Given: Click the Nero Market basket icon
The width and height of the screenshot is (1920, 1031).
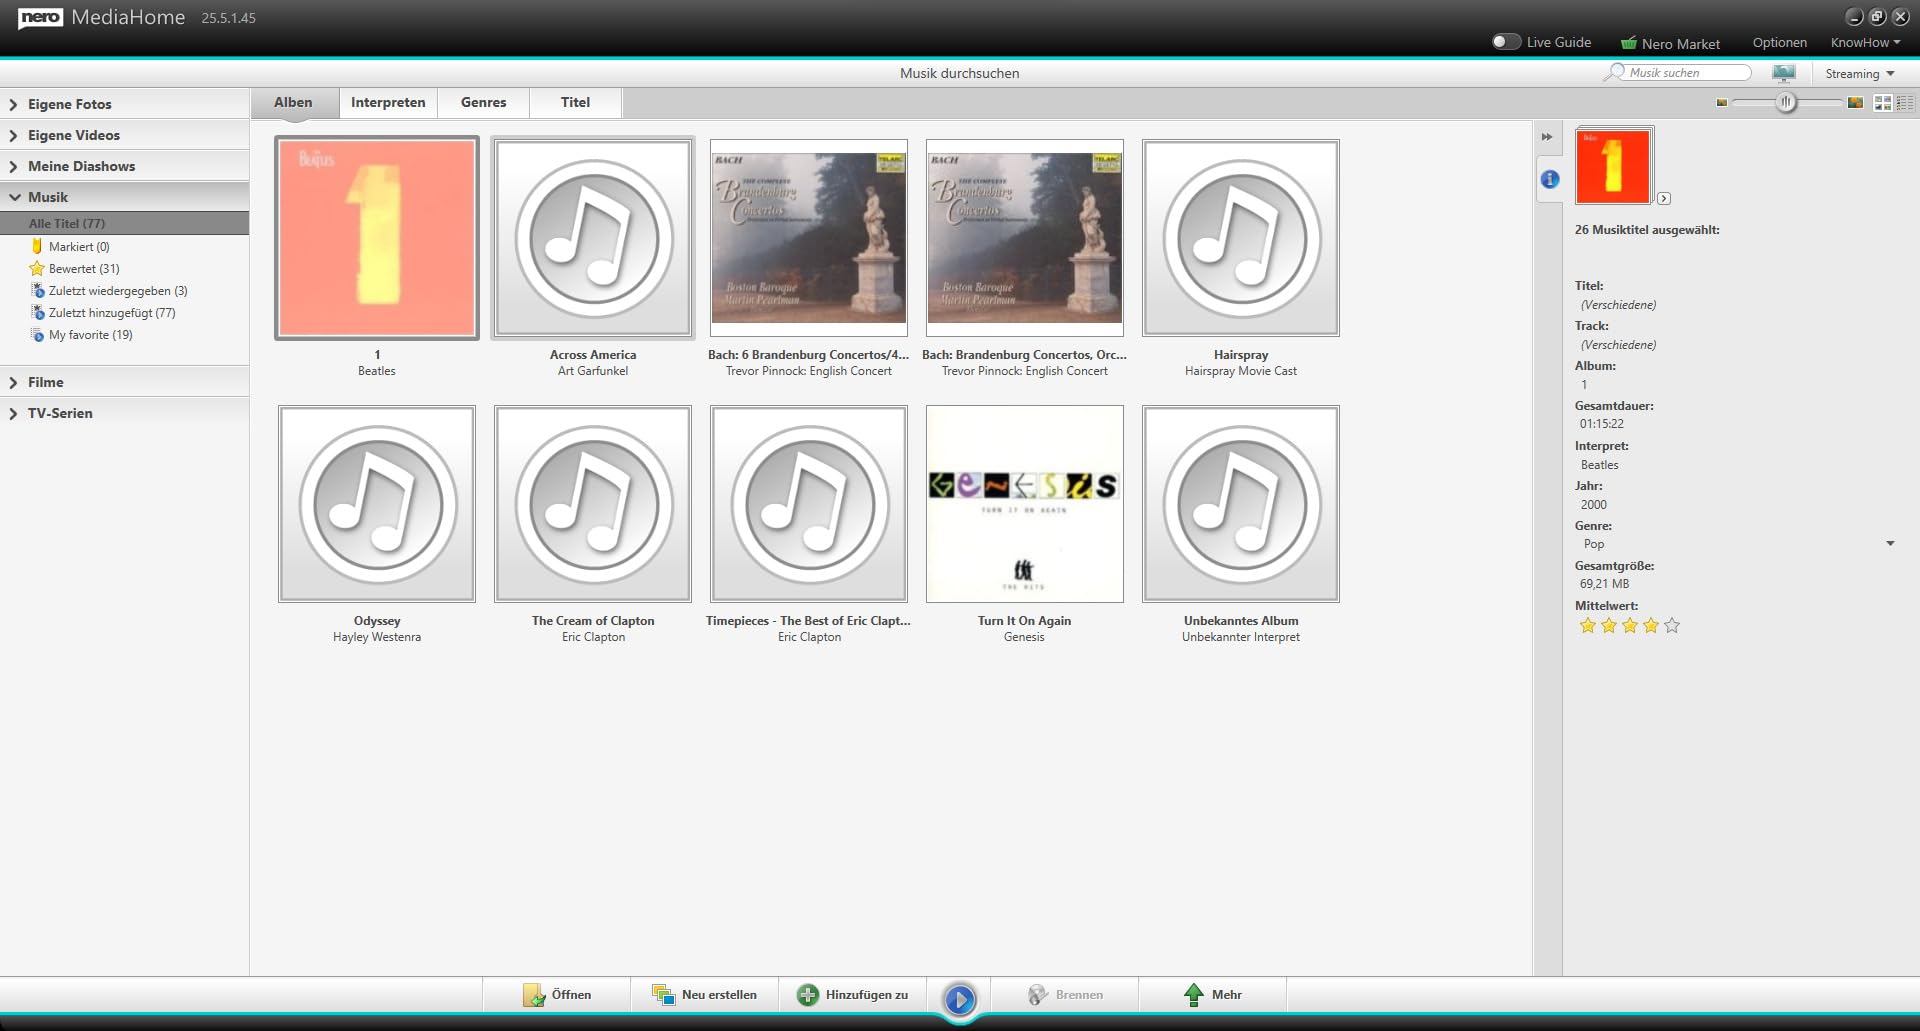Looking at the screenshot, I should (x=1628, y=43).
